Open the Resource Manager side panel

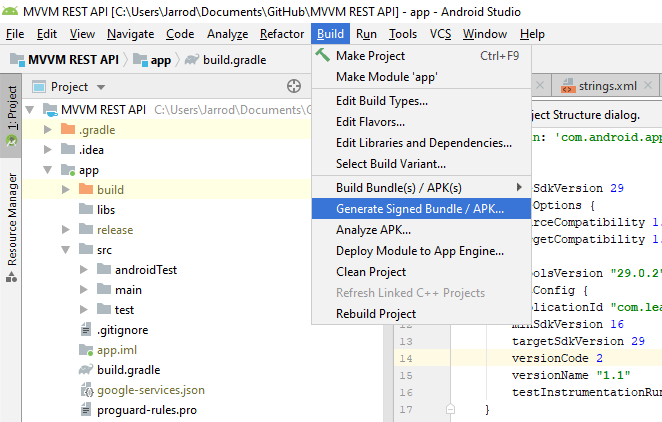coord(12,227)
